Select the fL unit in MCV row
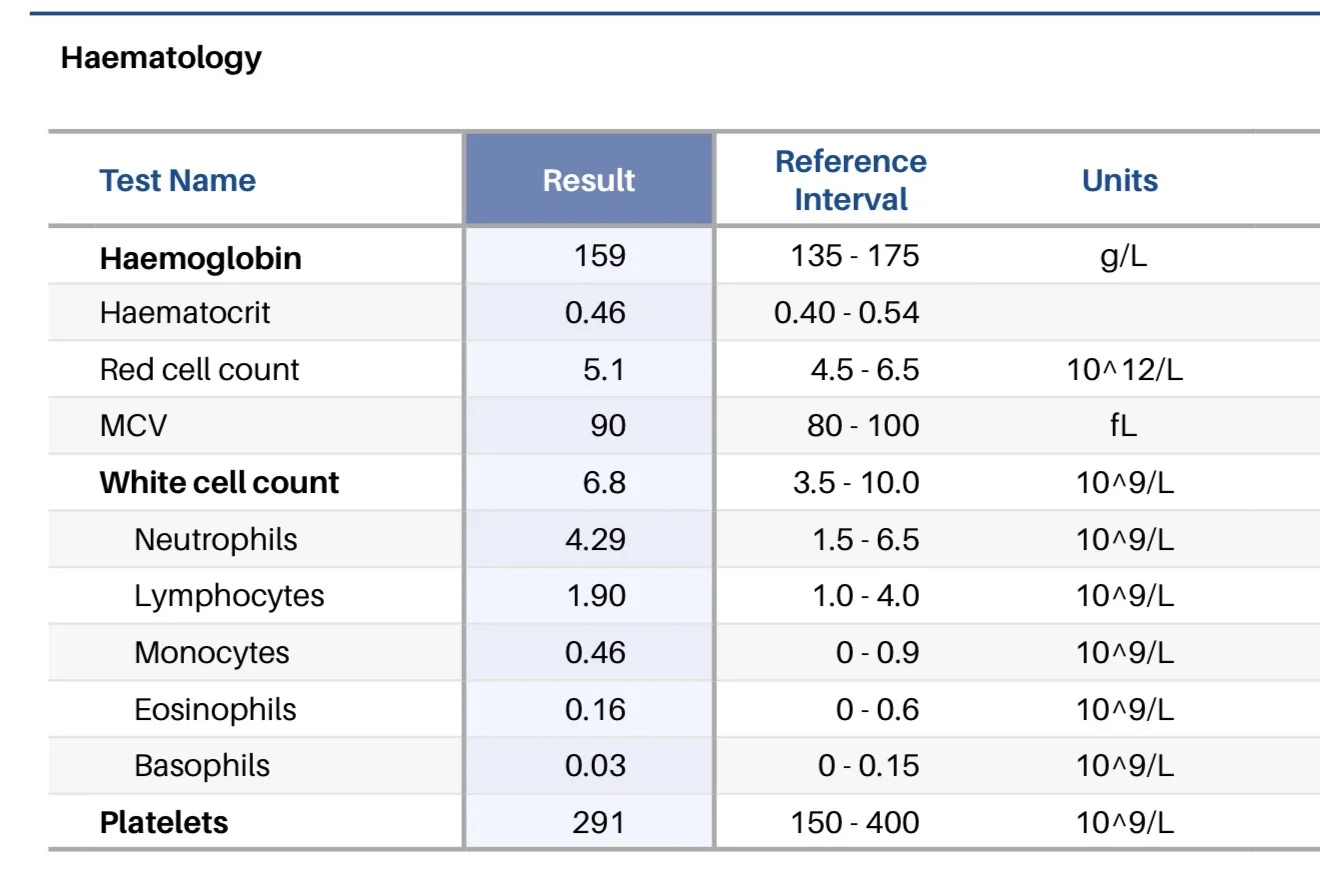 1123,426
